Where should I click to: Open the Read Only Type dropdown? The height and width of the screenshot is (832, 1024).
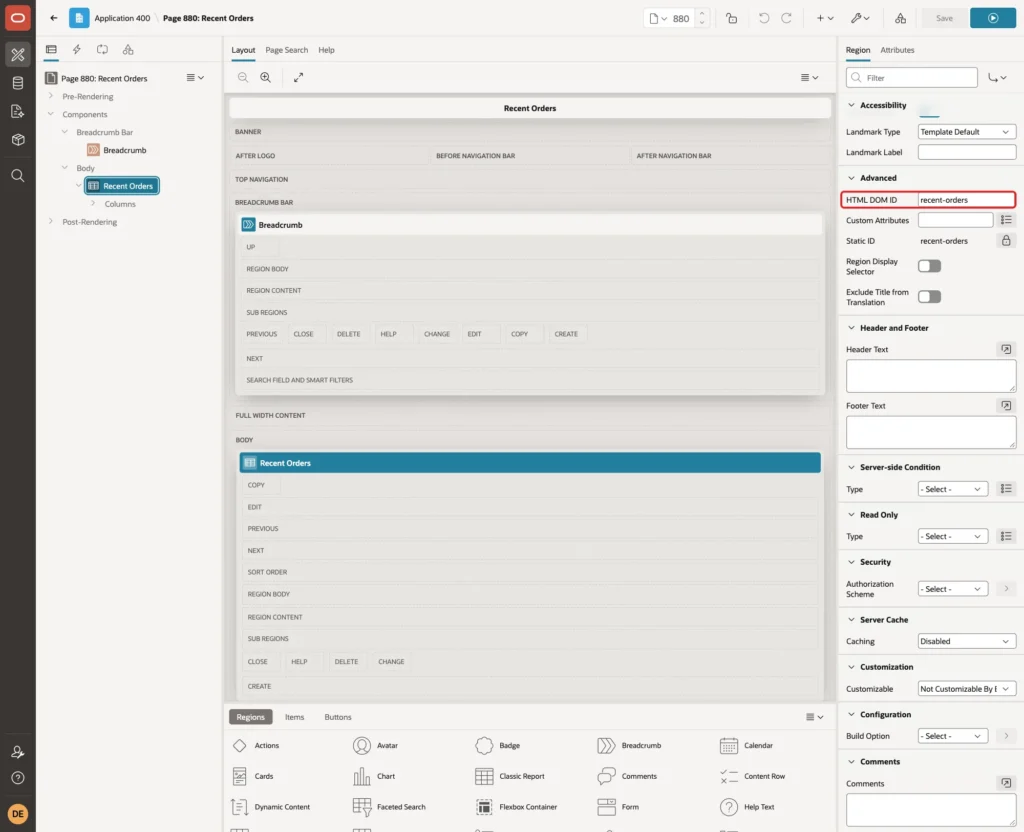pyautogui.click(x=952, y=536)
